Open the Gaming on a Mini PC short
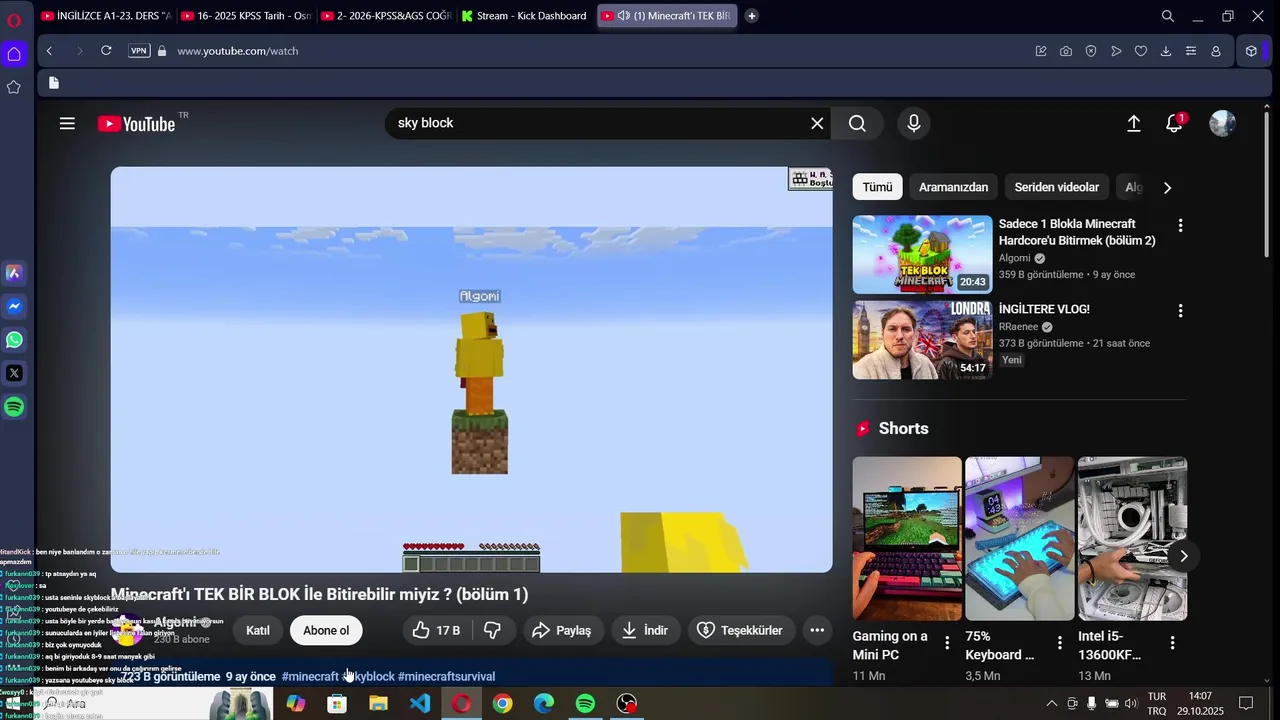Image resolution: width=1280 pixels, height=720 pixels. (x=907, y=538)
